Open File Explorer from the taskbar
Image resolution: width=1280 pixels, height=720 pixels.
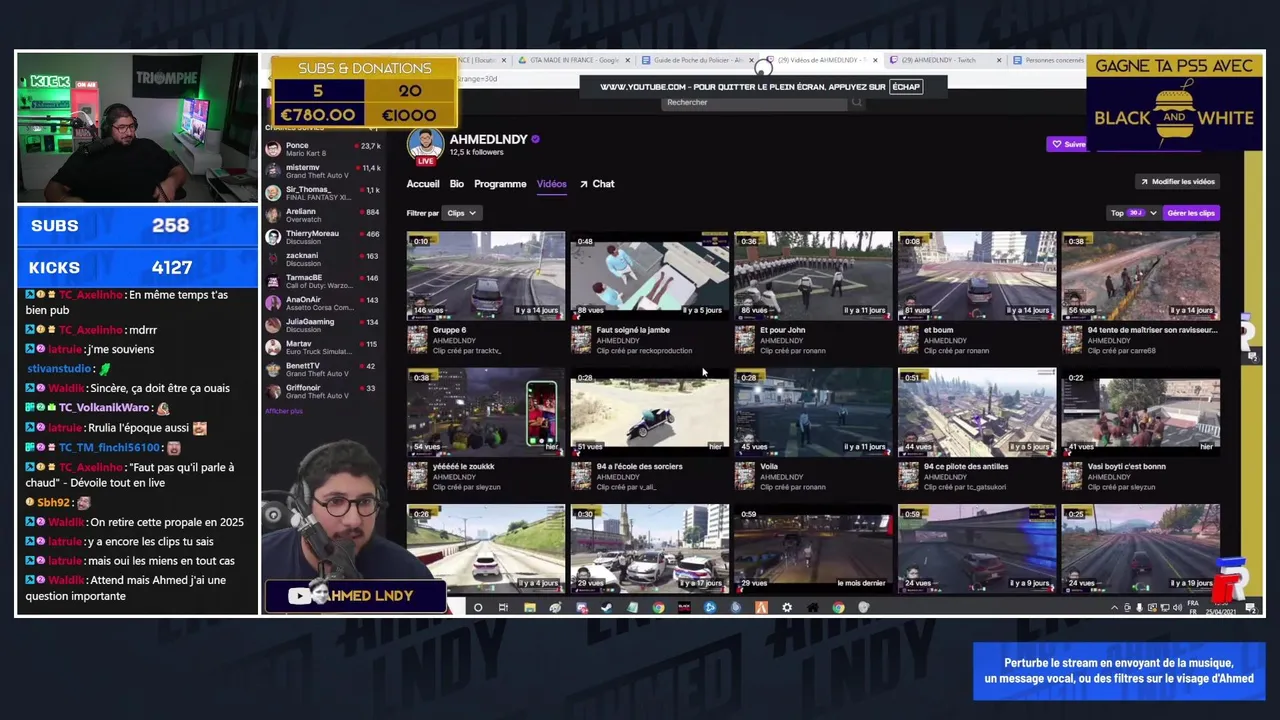coord(530,607)
